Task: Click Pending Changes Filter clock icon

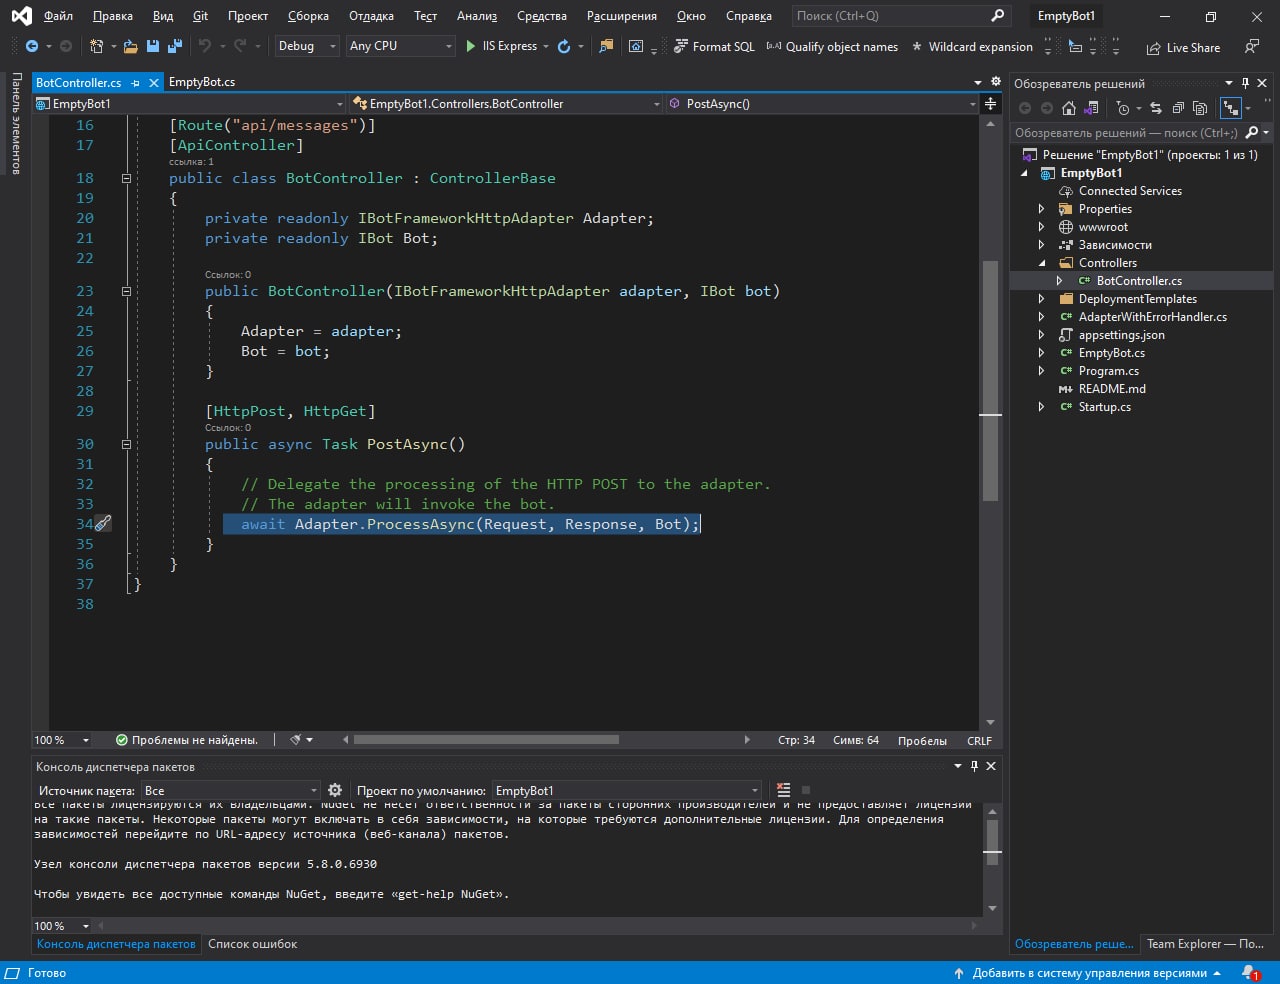Action: 1124,108
